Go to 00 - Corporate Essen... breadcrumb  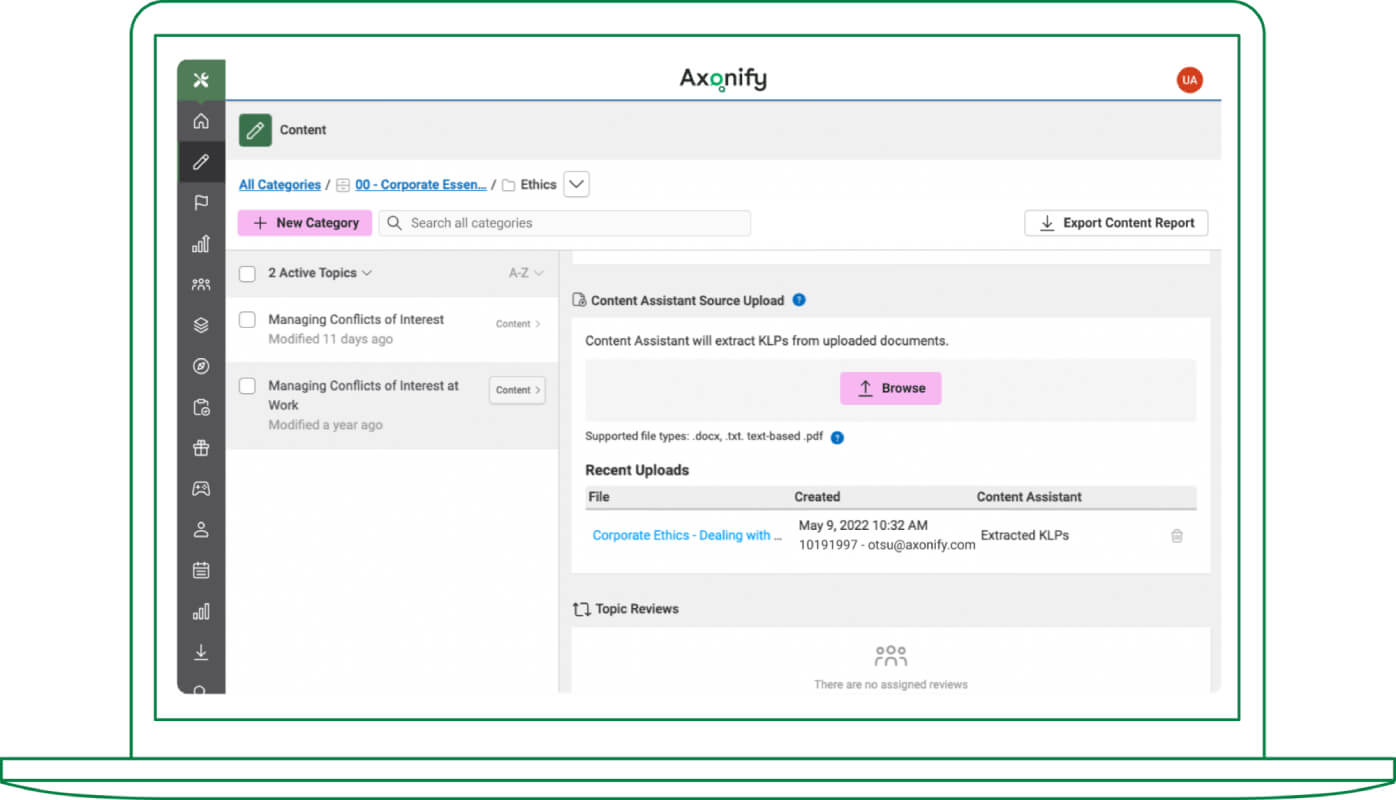tap(421, 185)
